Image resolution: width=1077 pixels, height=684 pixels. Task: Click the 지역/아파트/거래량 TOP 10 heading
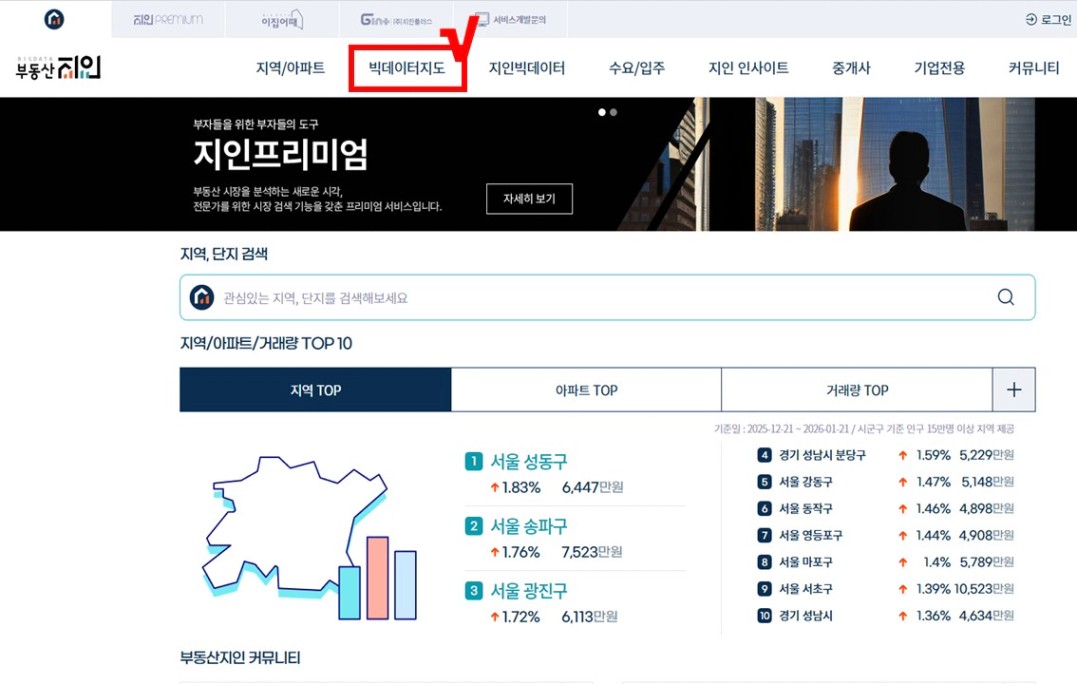(266, 343)
